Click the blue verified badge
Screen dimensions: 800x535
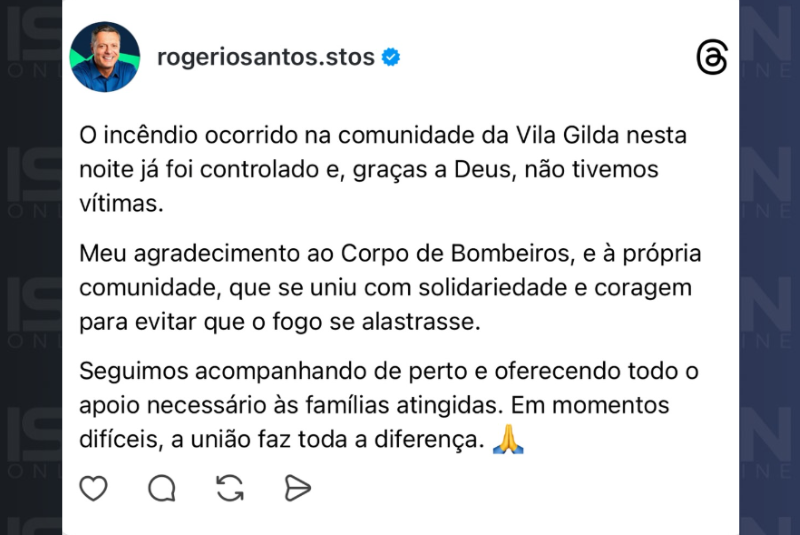[392, 58]
